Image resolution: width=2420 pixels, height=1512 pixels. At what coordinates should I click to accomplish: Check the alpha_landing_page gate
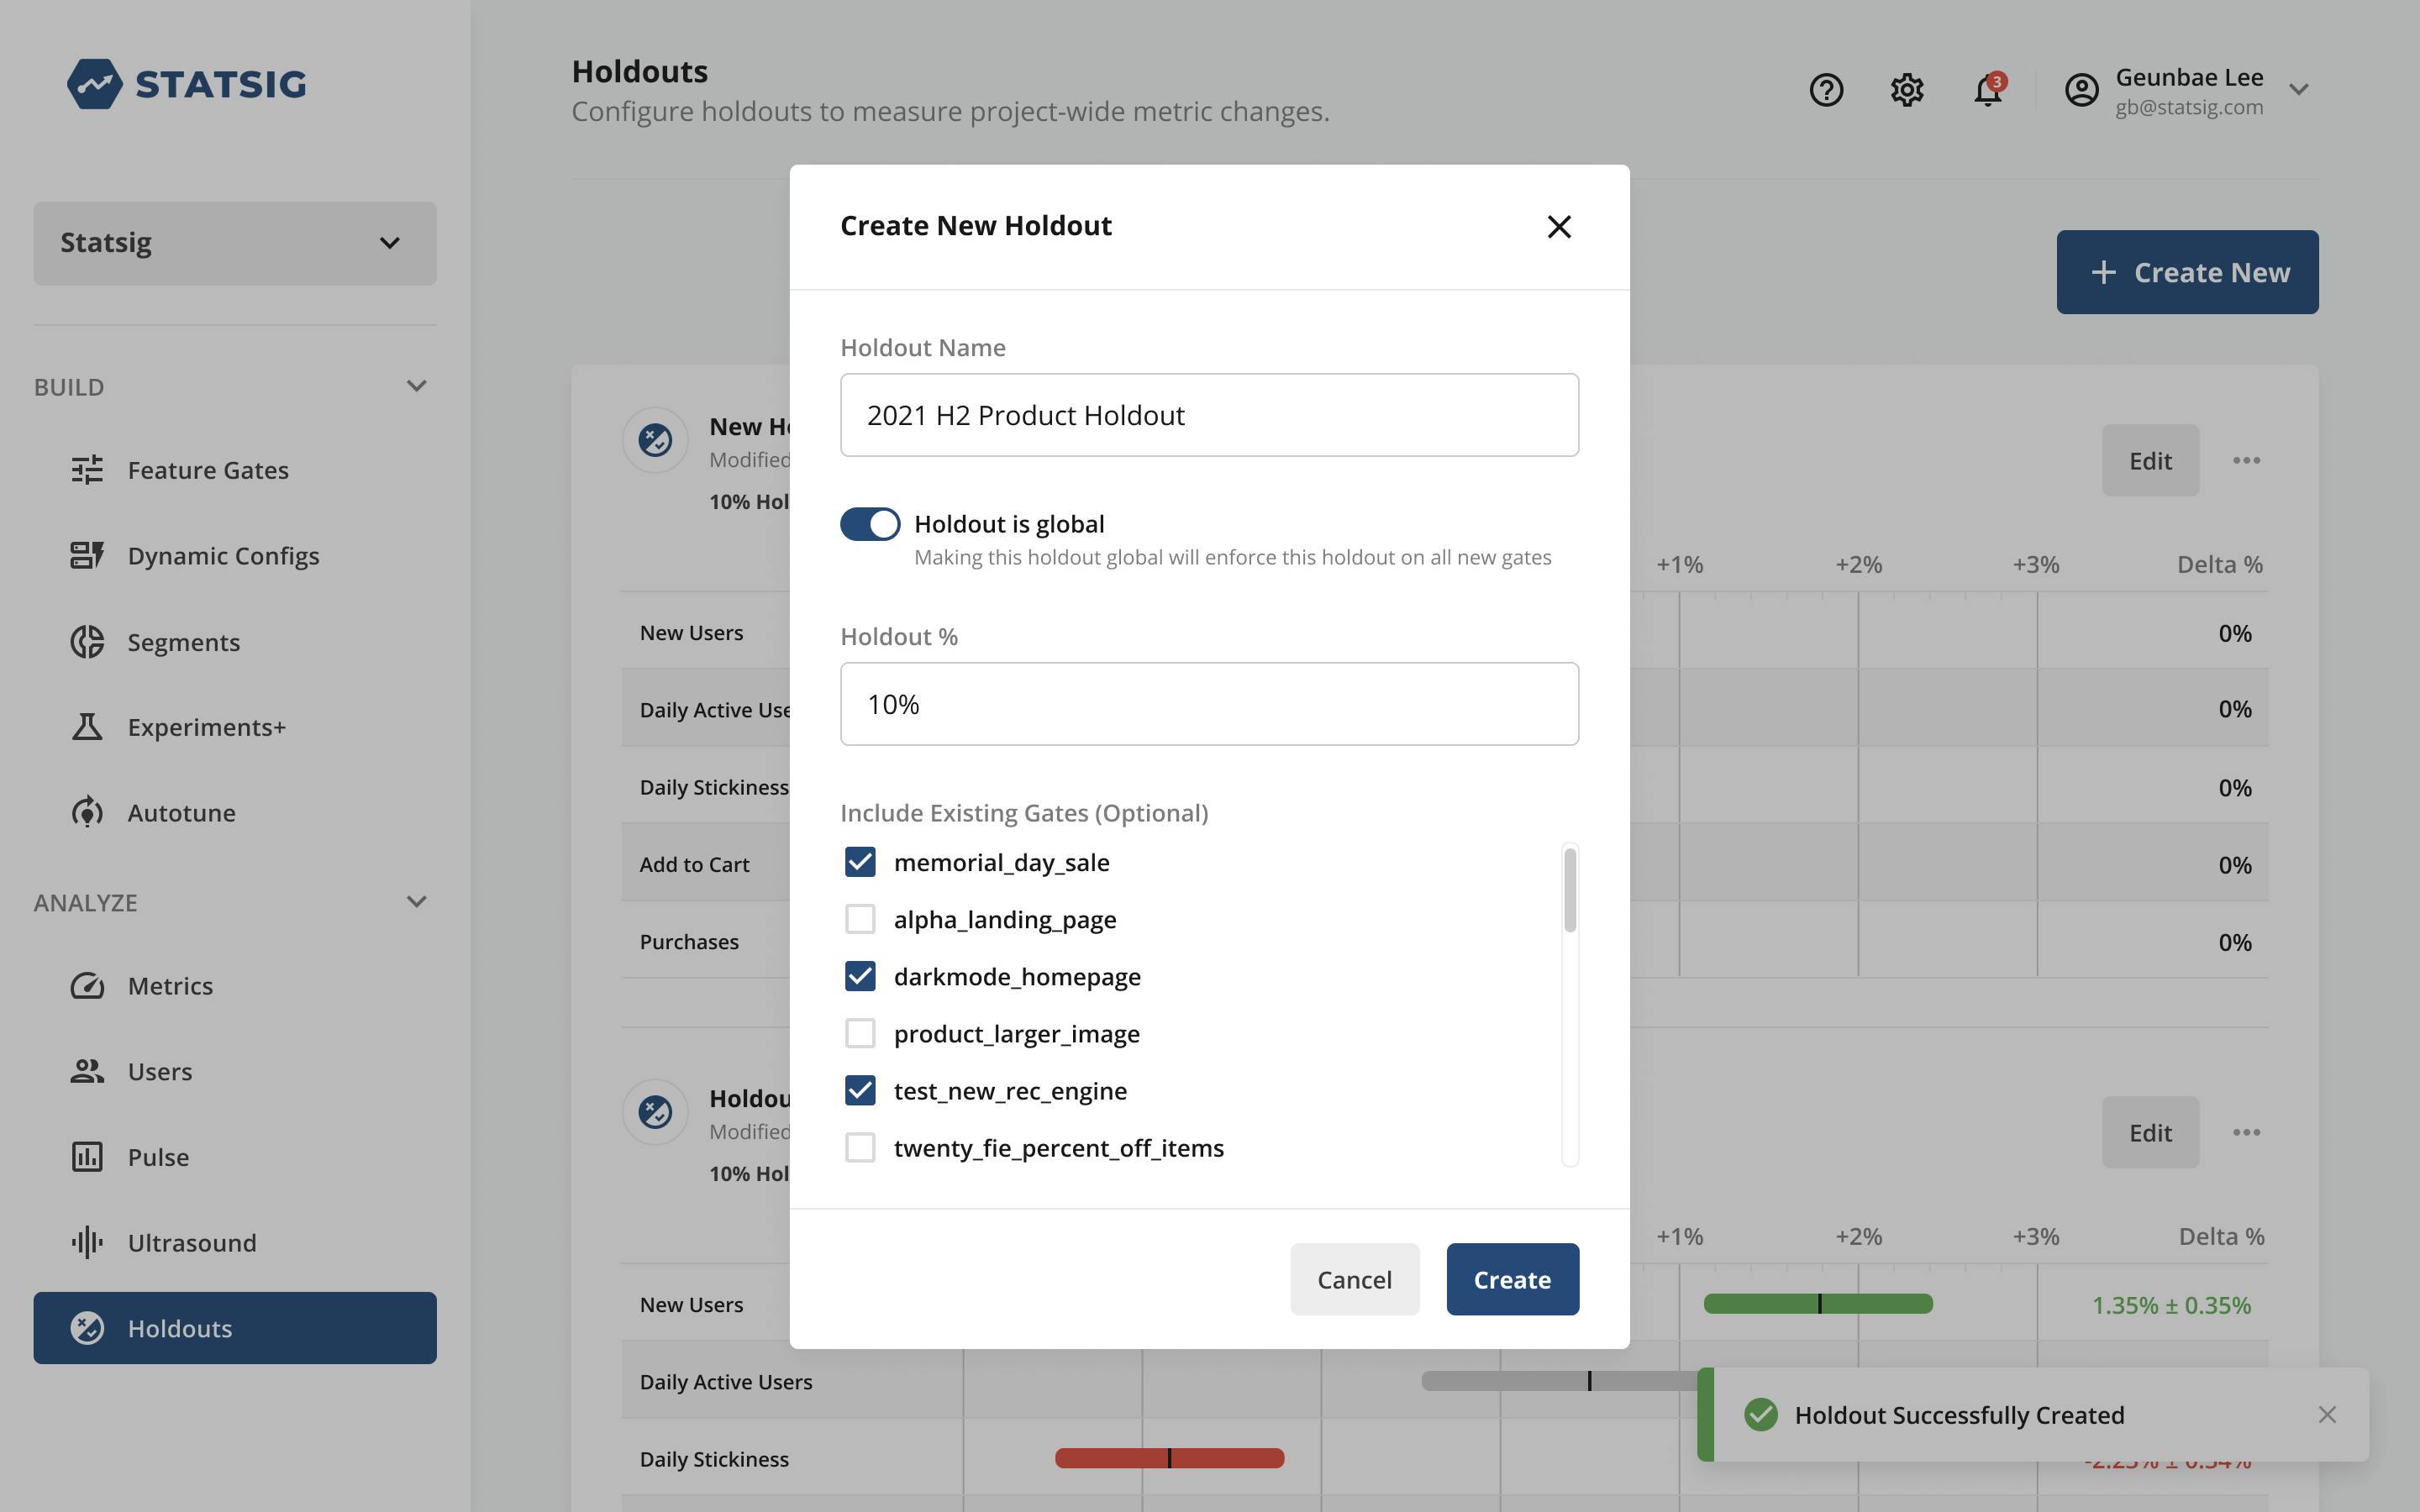pyautogui.click(x=860, y=919)
